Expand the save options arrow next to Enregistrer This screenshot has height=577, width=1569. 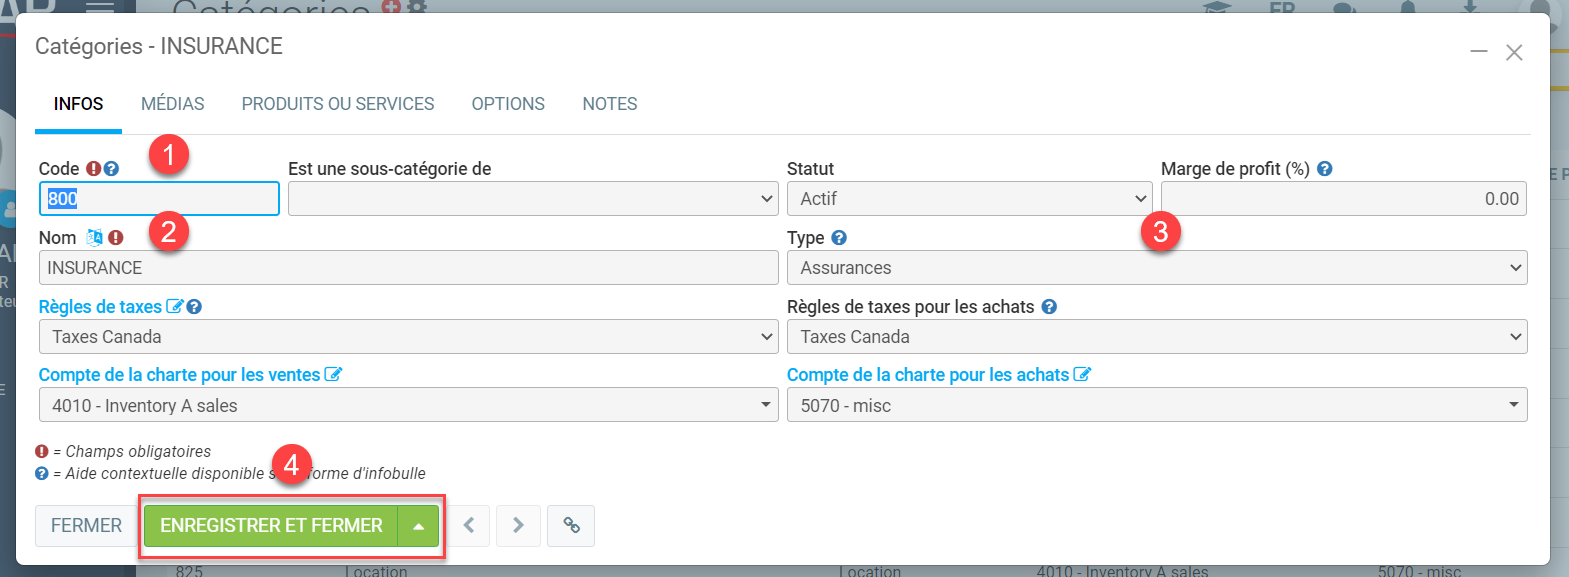(419, 526)
